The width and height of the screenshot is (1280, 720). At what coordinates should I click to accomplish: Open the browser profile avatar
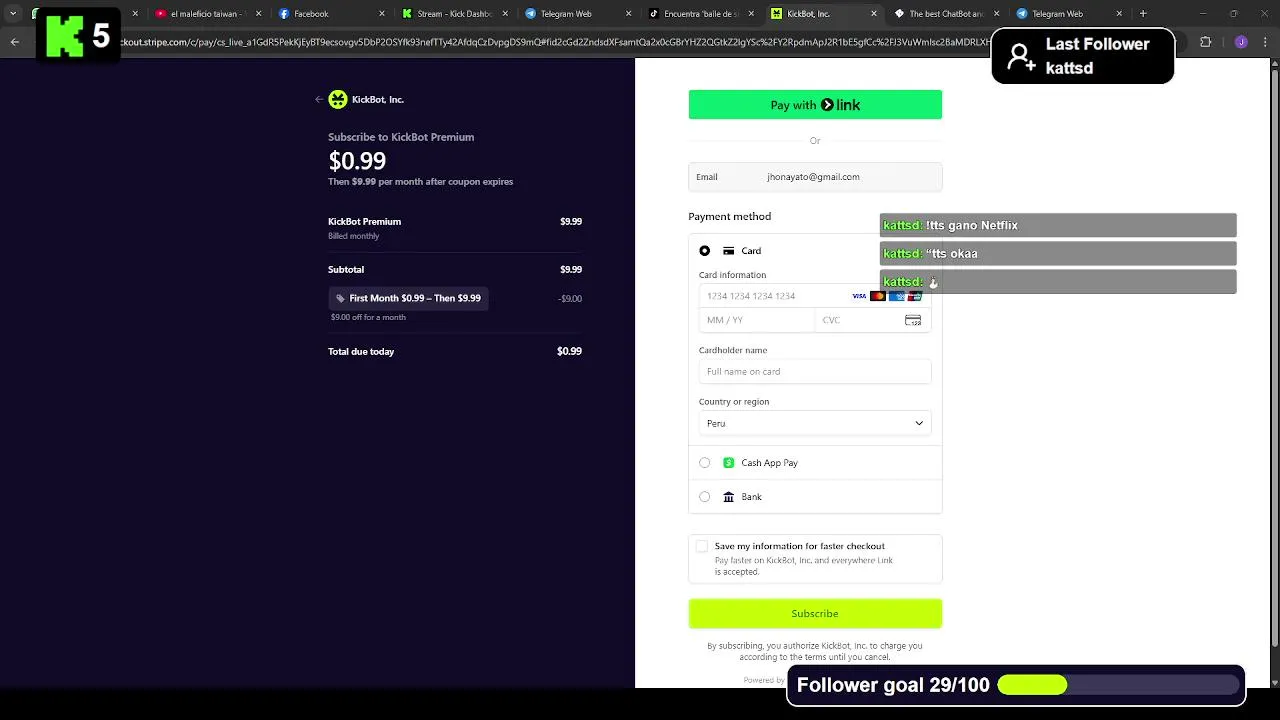click(1241, 42)
